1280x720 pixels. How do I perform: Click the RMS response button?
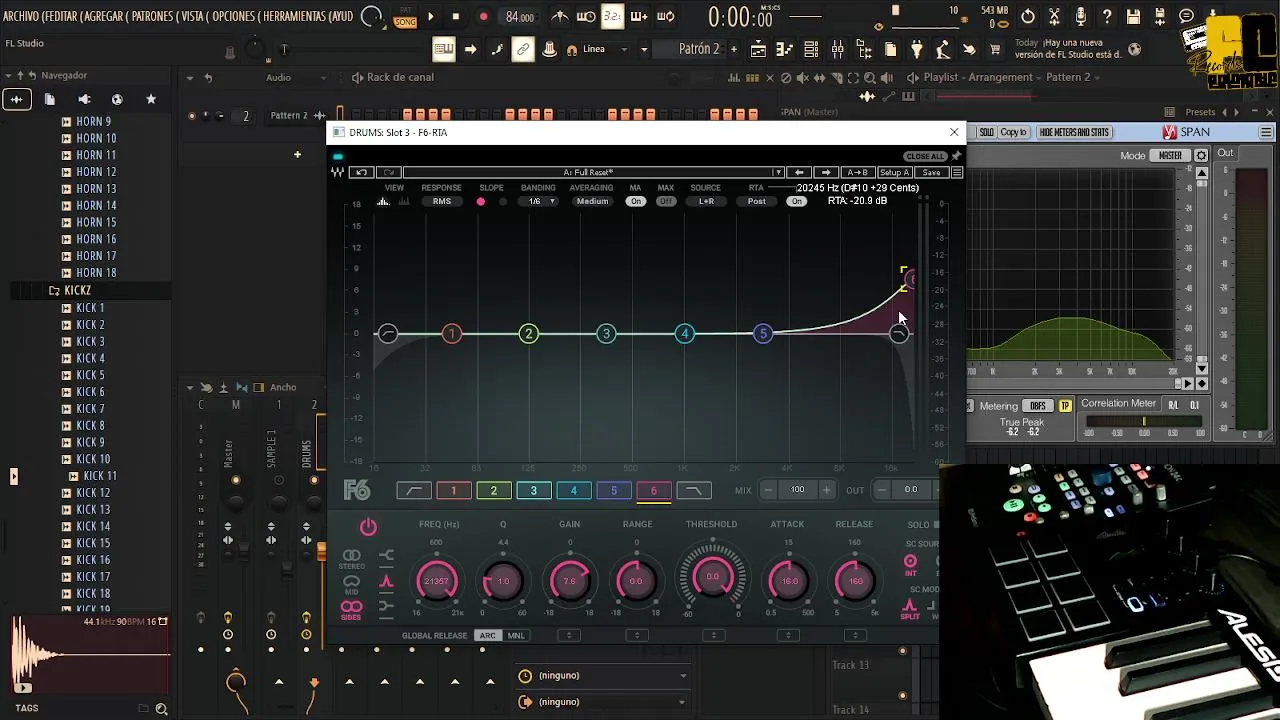(x=442, y=201)
